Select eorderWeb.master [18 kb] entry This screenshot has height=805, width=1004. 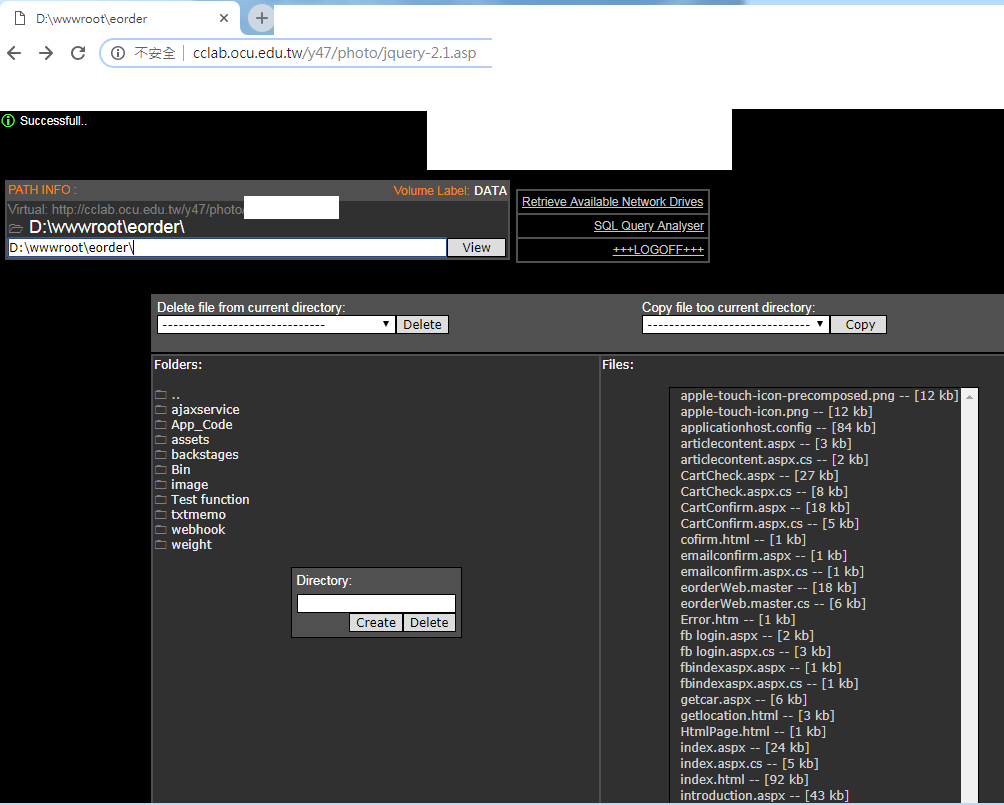pos(768,588)
